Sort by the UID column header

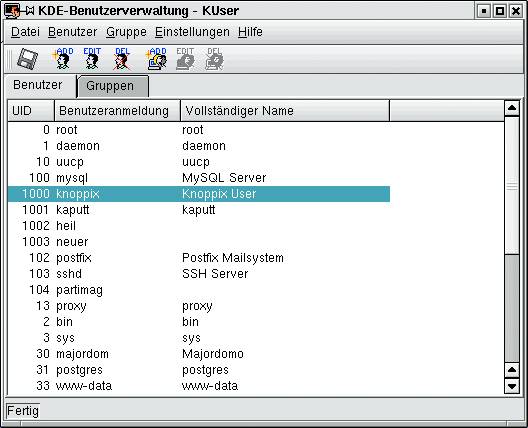[31, 110]
